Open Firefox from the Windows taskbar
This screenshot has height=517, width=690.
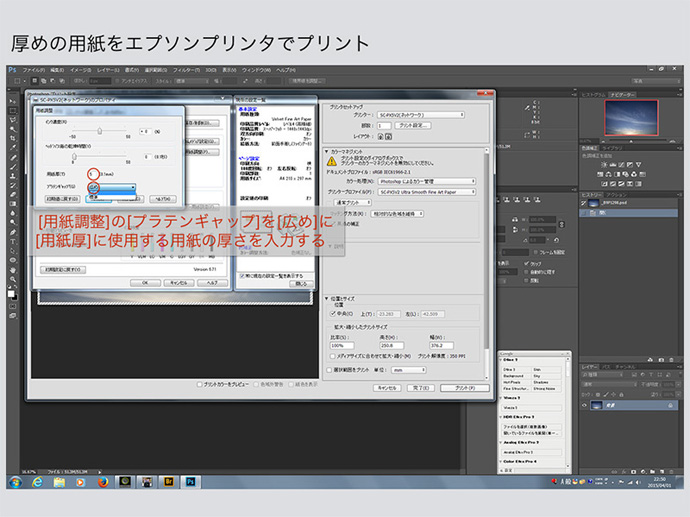[x=101, y=481]
